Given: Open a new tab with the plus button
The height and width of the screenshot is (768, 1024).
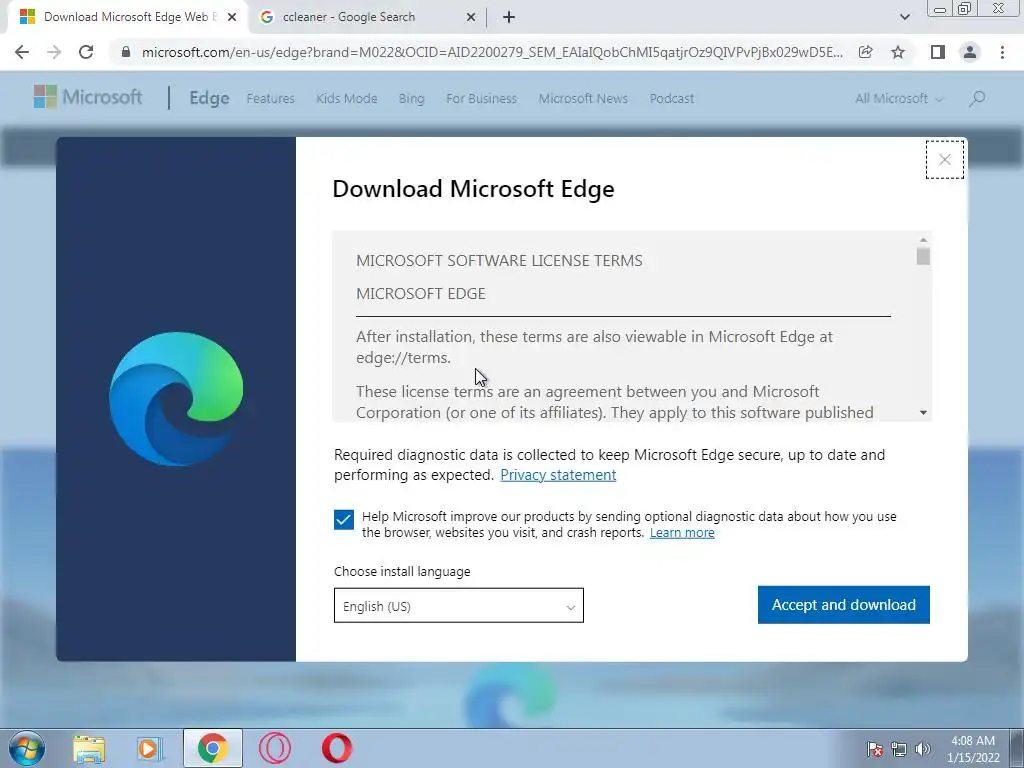Looking at the screenshot, I should coord(509,17).
